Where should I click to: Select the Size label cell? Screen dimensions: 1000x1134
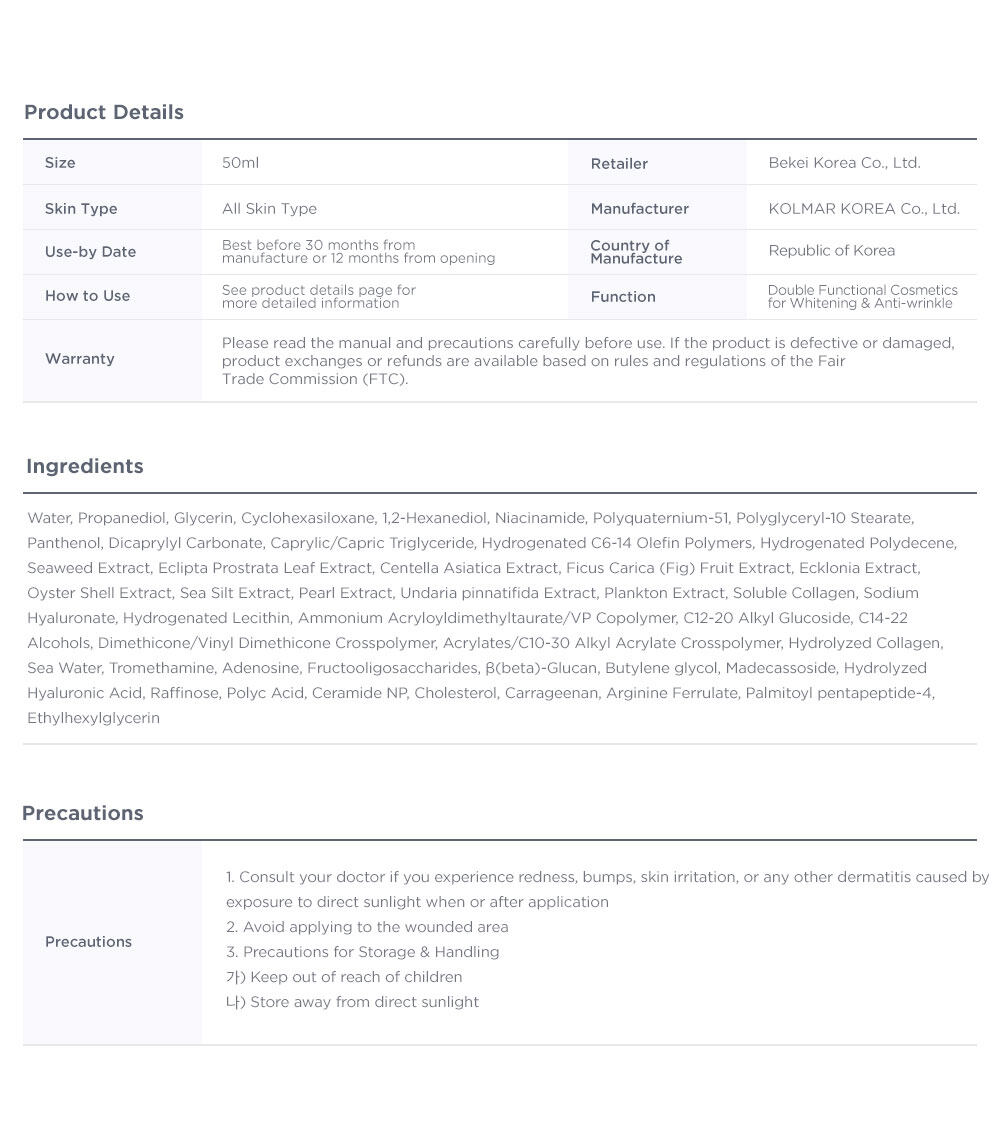112,162
